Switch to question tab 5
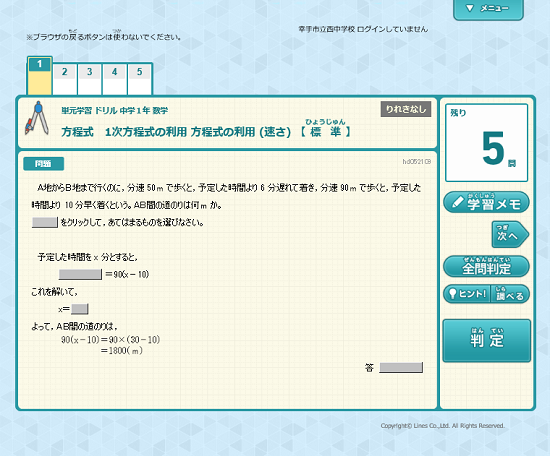The width and height of the screenshot is (550, 456). pos(140,79)
